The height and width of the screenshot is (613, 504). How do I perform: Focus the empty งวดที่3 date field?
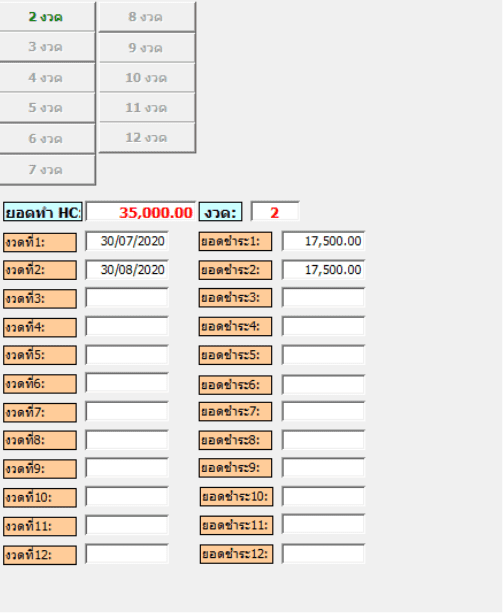(x=127, y=298)
